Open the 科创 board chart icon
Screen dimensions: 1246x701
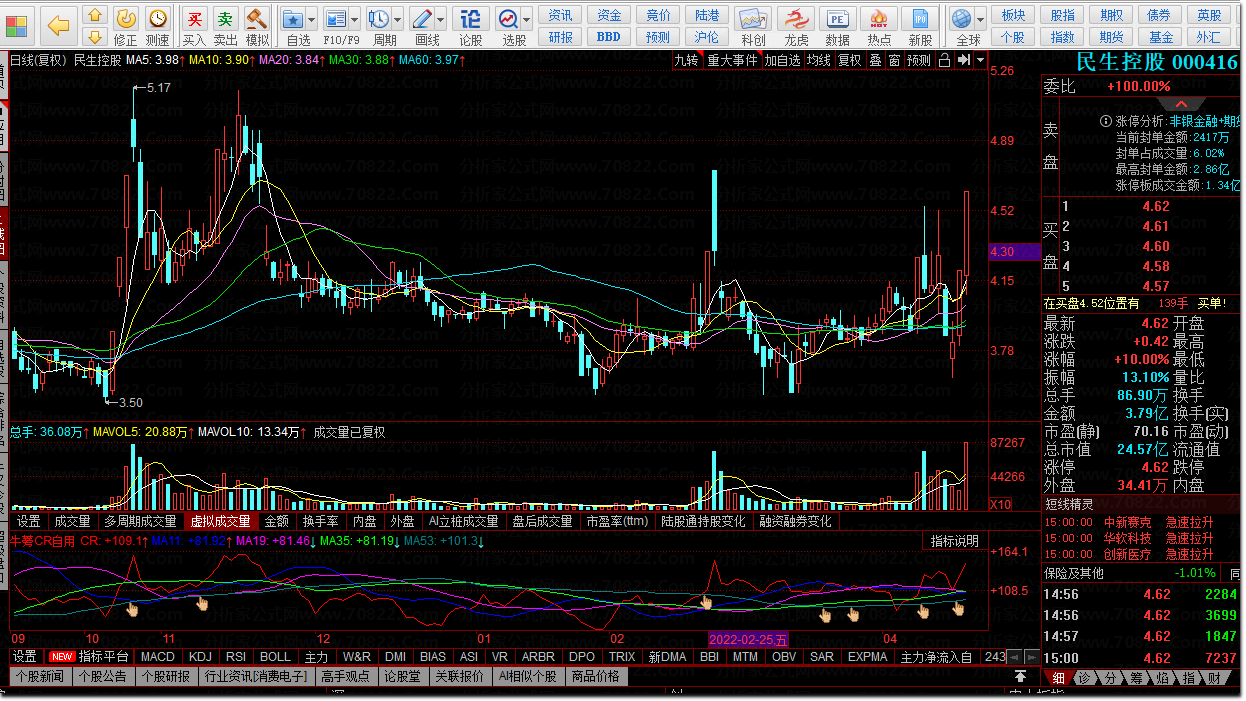pos(754,26)
